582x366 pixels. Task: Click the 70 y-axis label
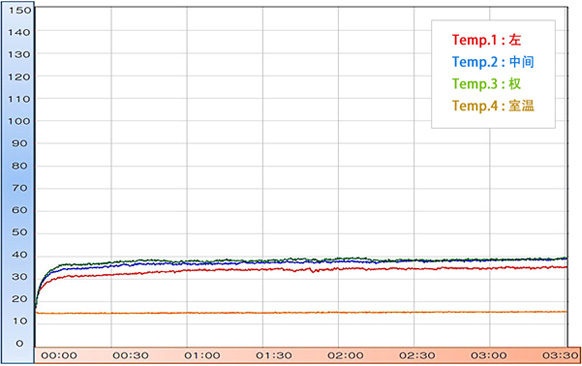coord(20,188)
